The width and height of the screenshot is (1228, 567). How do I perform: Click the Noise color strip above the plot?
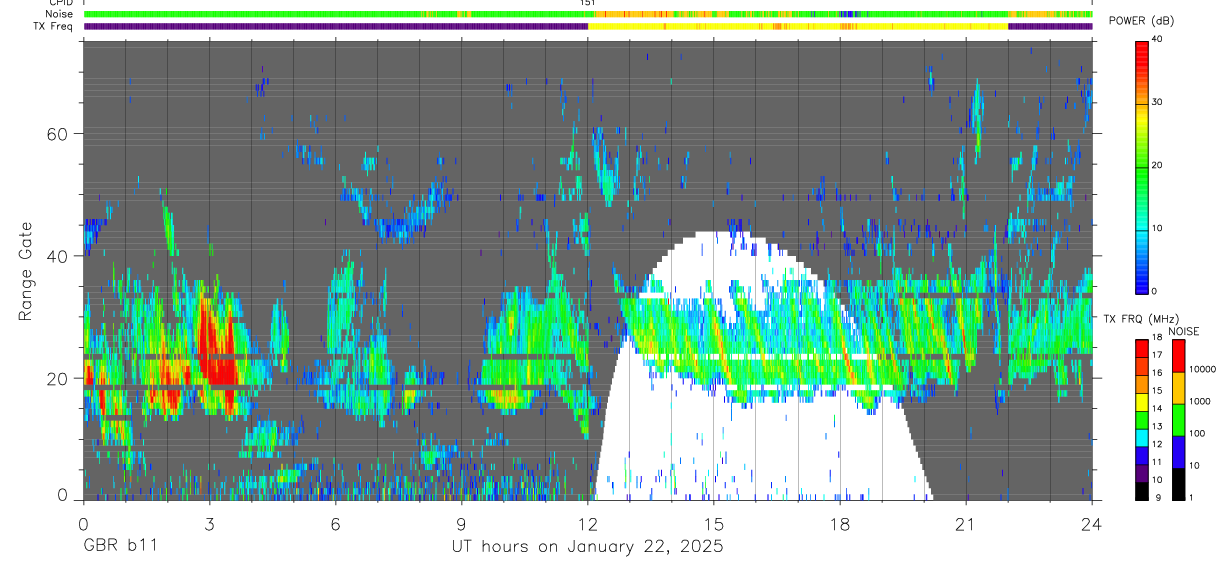click(588, 14)
